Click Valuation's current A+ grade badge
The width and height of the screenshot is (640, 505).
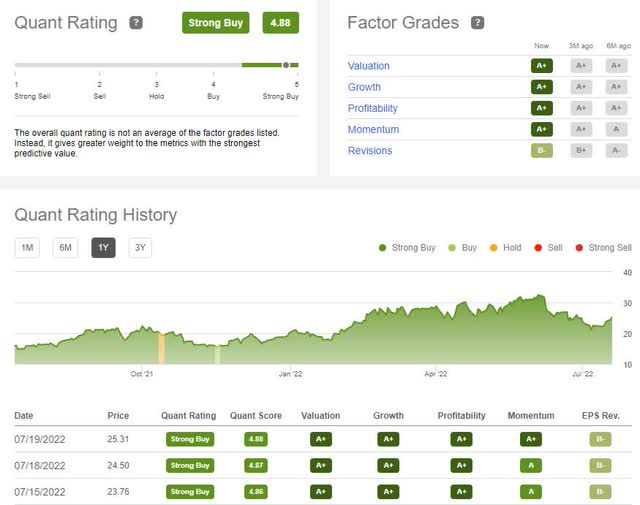click(x=542, y=66)
